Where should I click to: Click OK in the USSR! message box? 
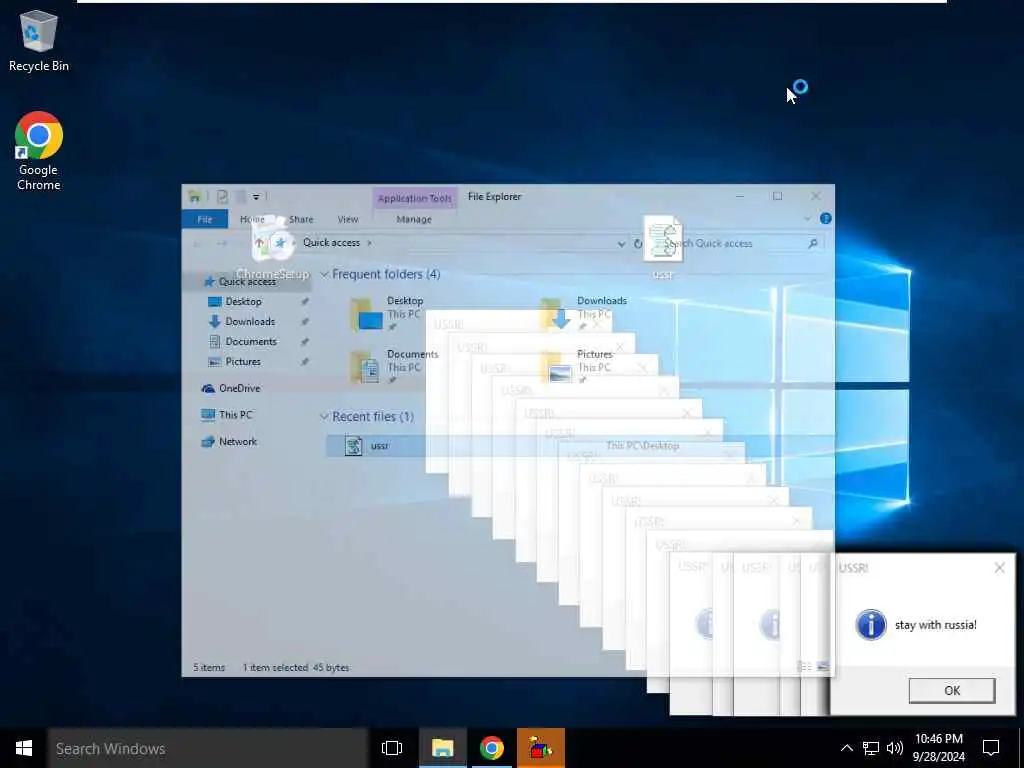[x=952, y=690]
